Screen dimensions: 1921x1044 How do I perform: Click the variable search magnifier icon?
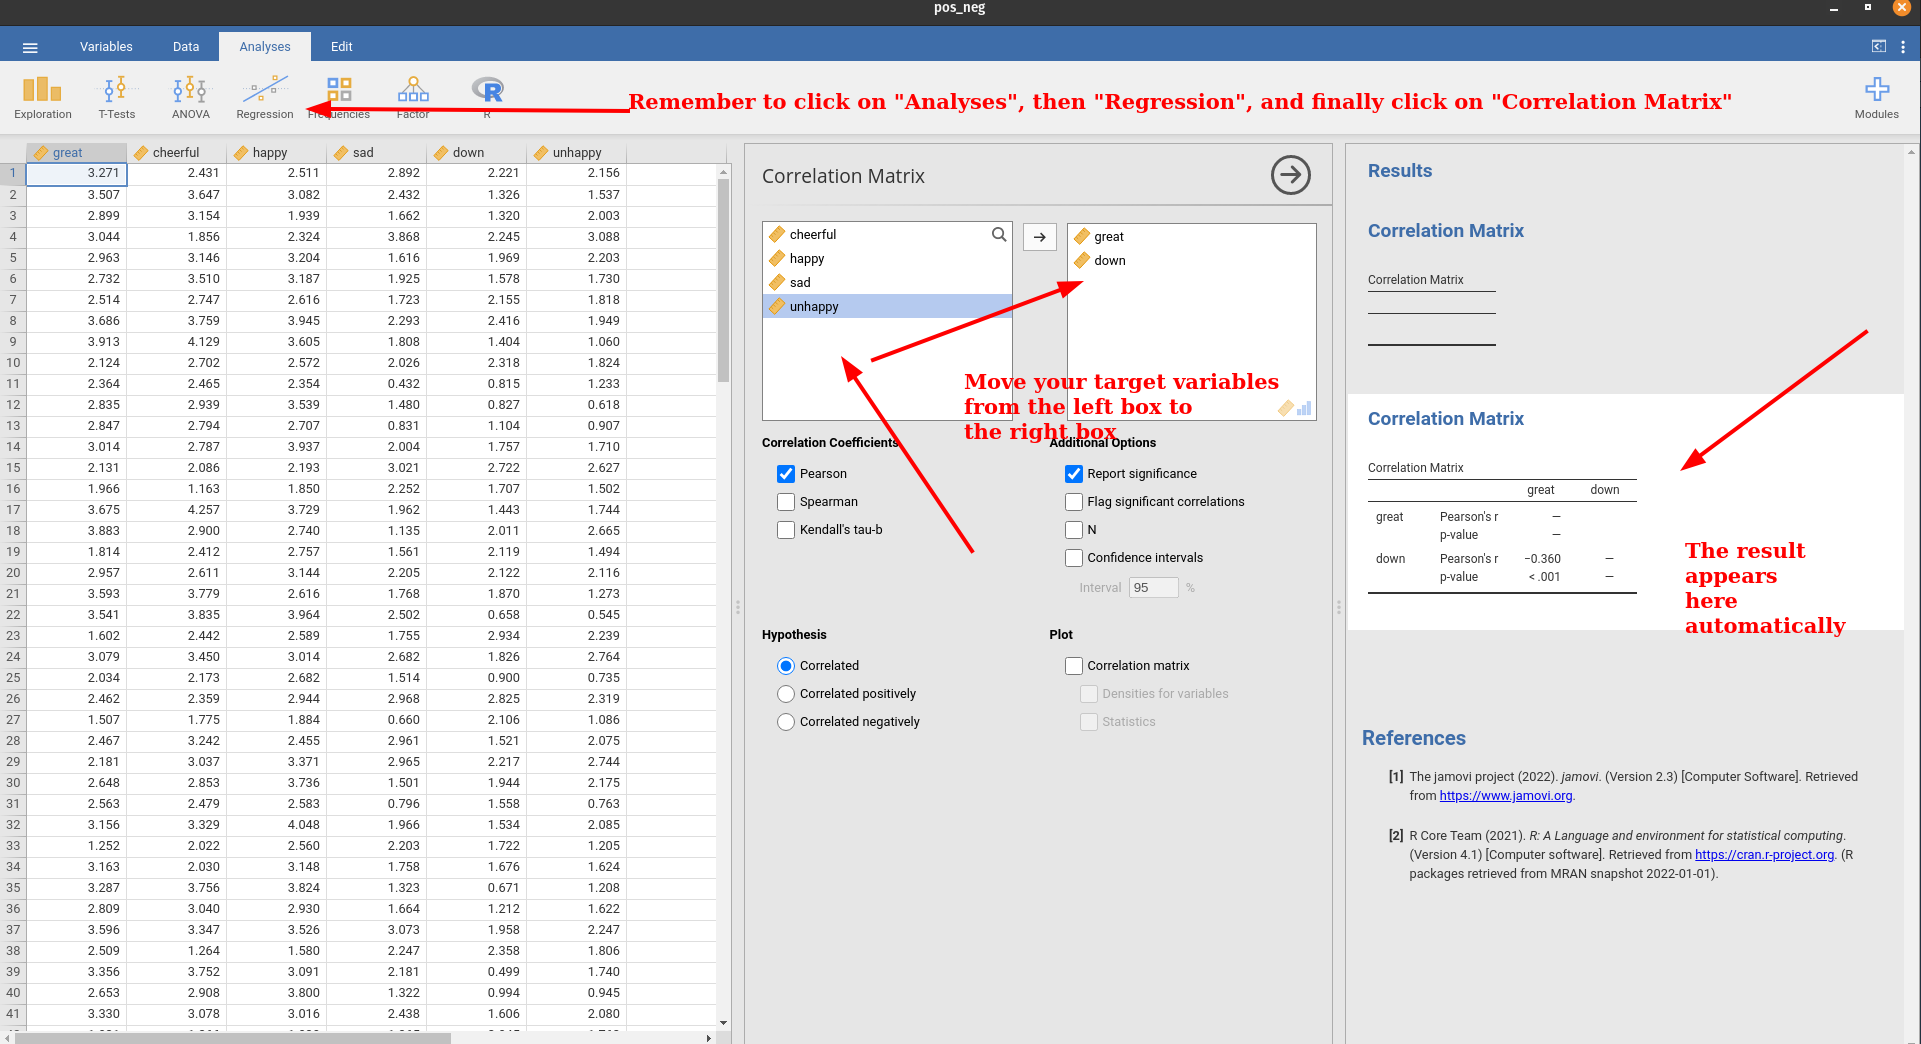998,234
